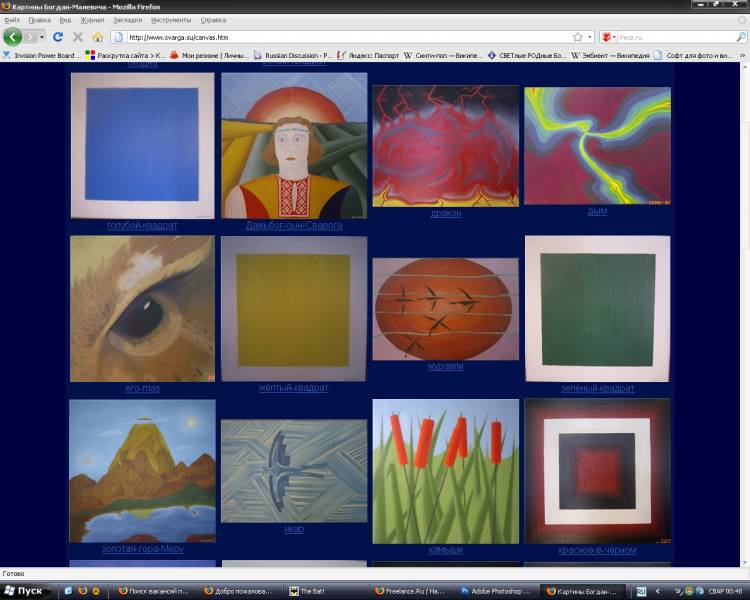750x600 pixels.
Task: Open the Справка menu
Action: pyautogui.click(x=213, y=20)
